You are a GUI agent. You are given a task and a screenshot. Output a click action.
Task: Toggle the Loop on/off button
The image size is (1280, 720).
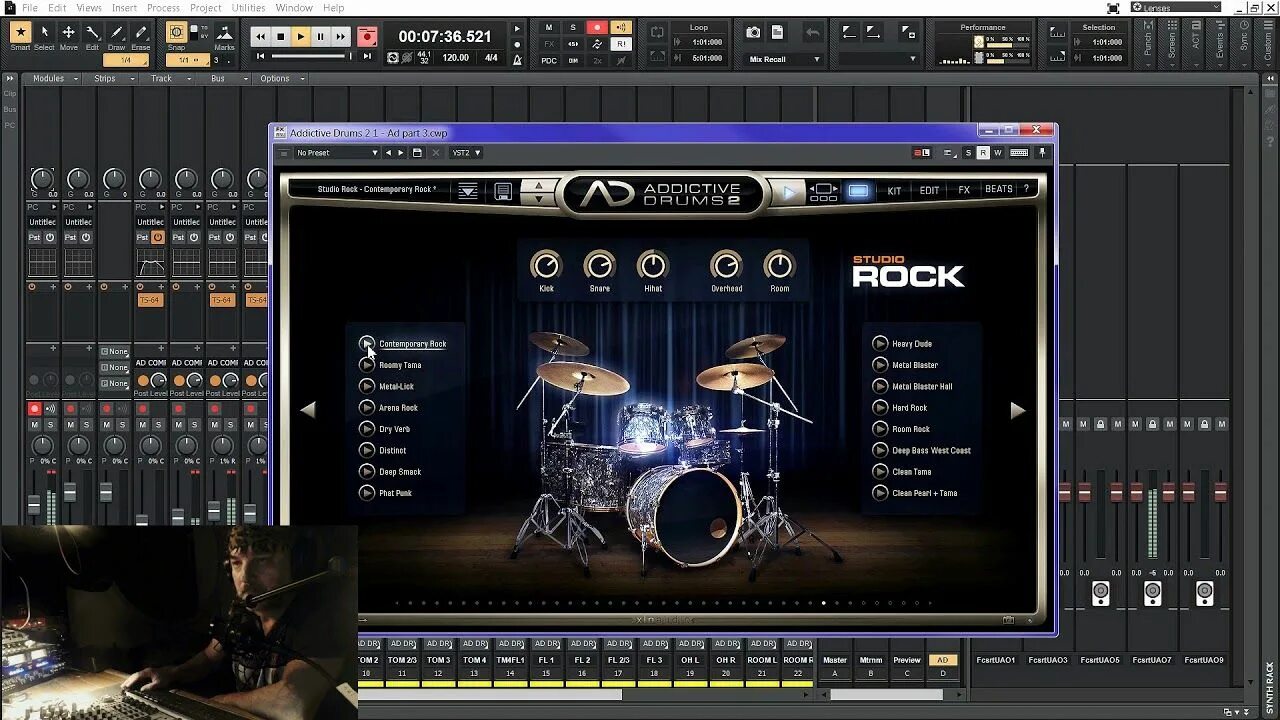click(657, 33)
